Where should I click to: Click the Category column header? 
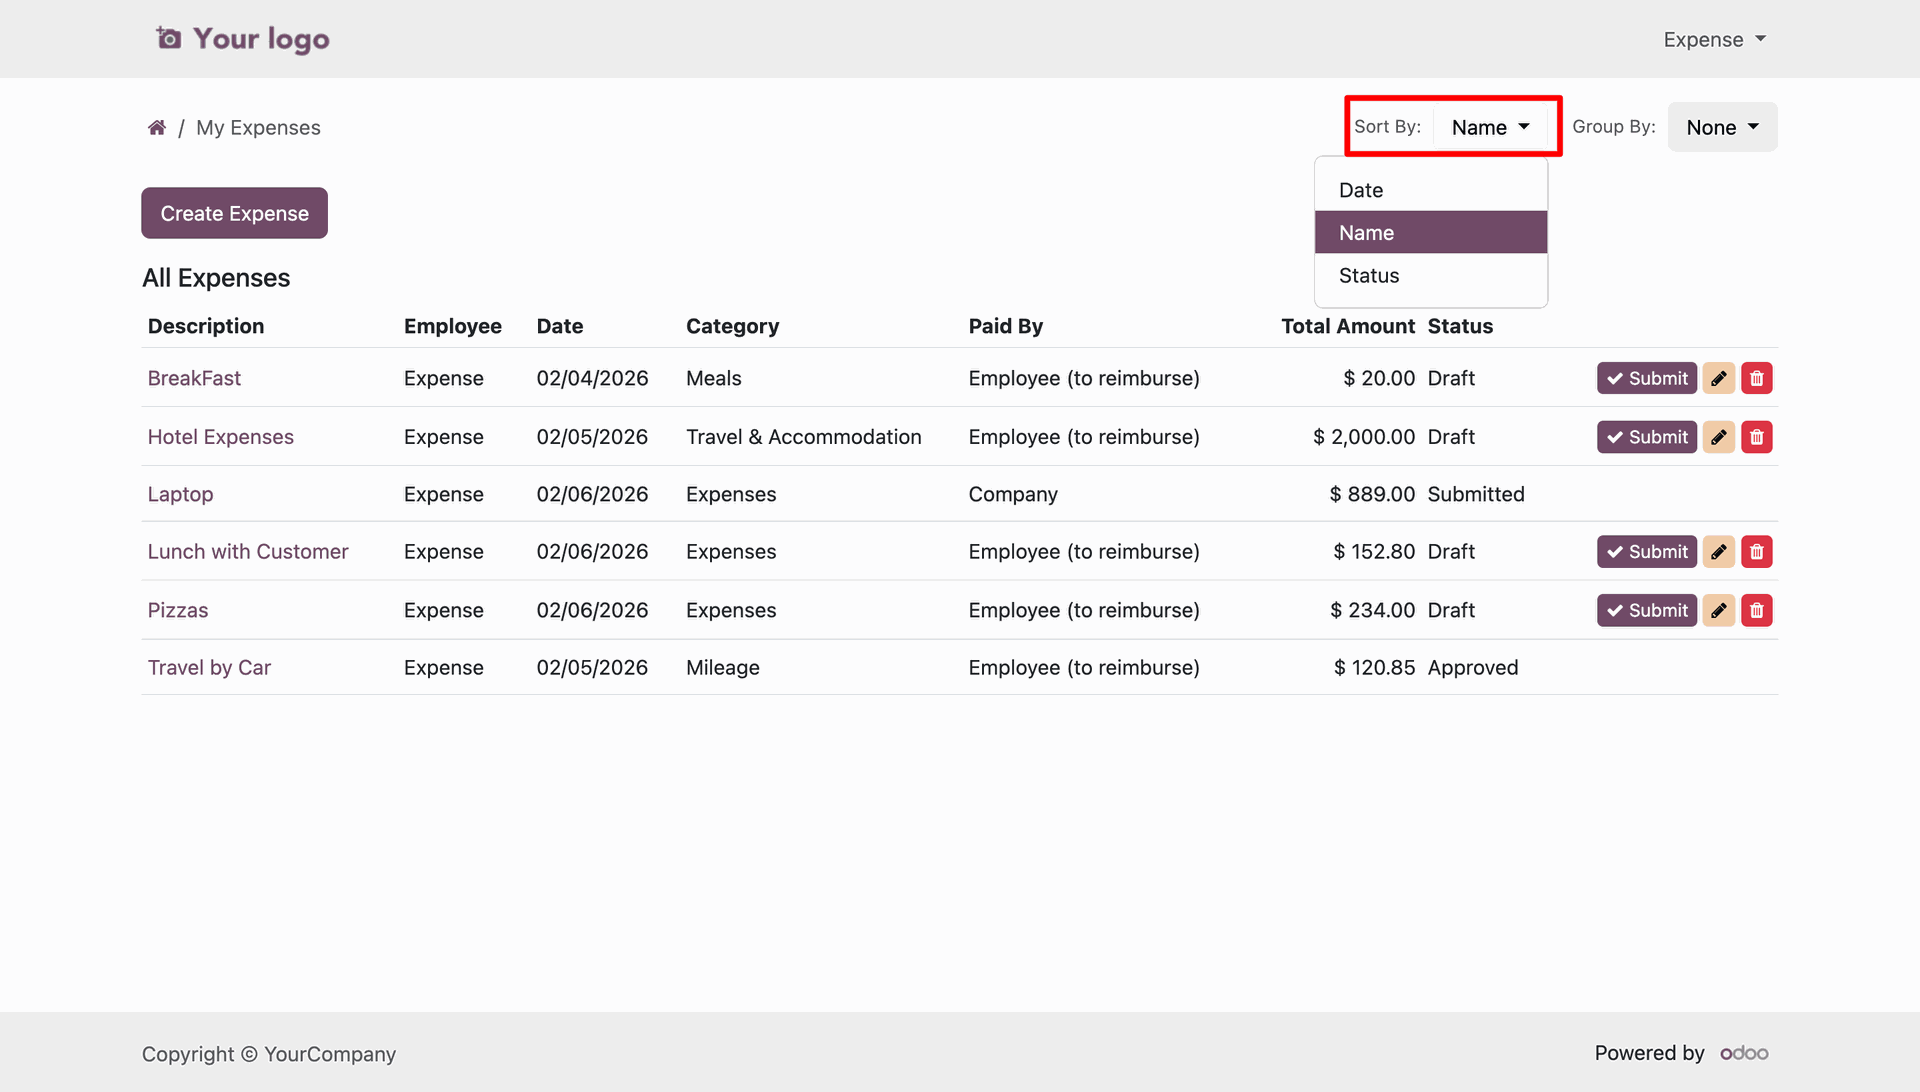pyautogui.click(x=732, y=326)
